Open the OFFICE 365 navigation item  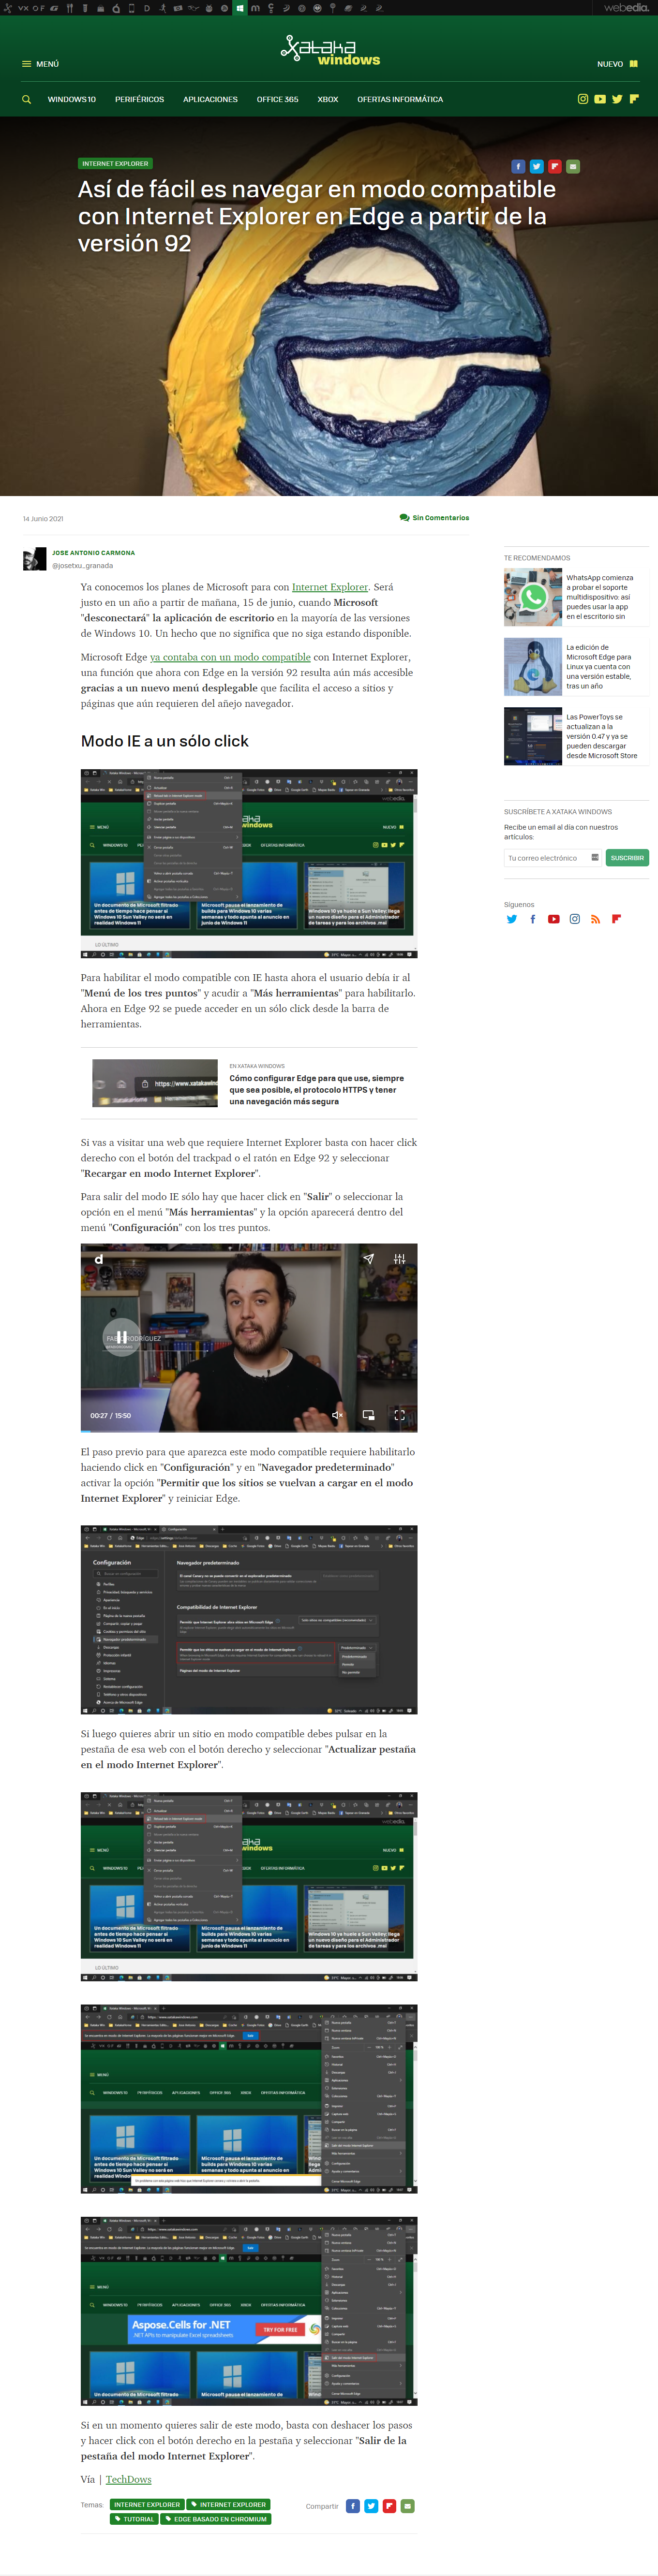(x=277, y=99)
